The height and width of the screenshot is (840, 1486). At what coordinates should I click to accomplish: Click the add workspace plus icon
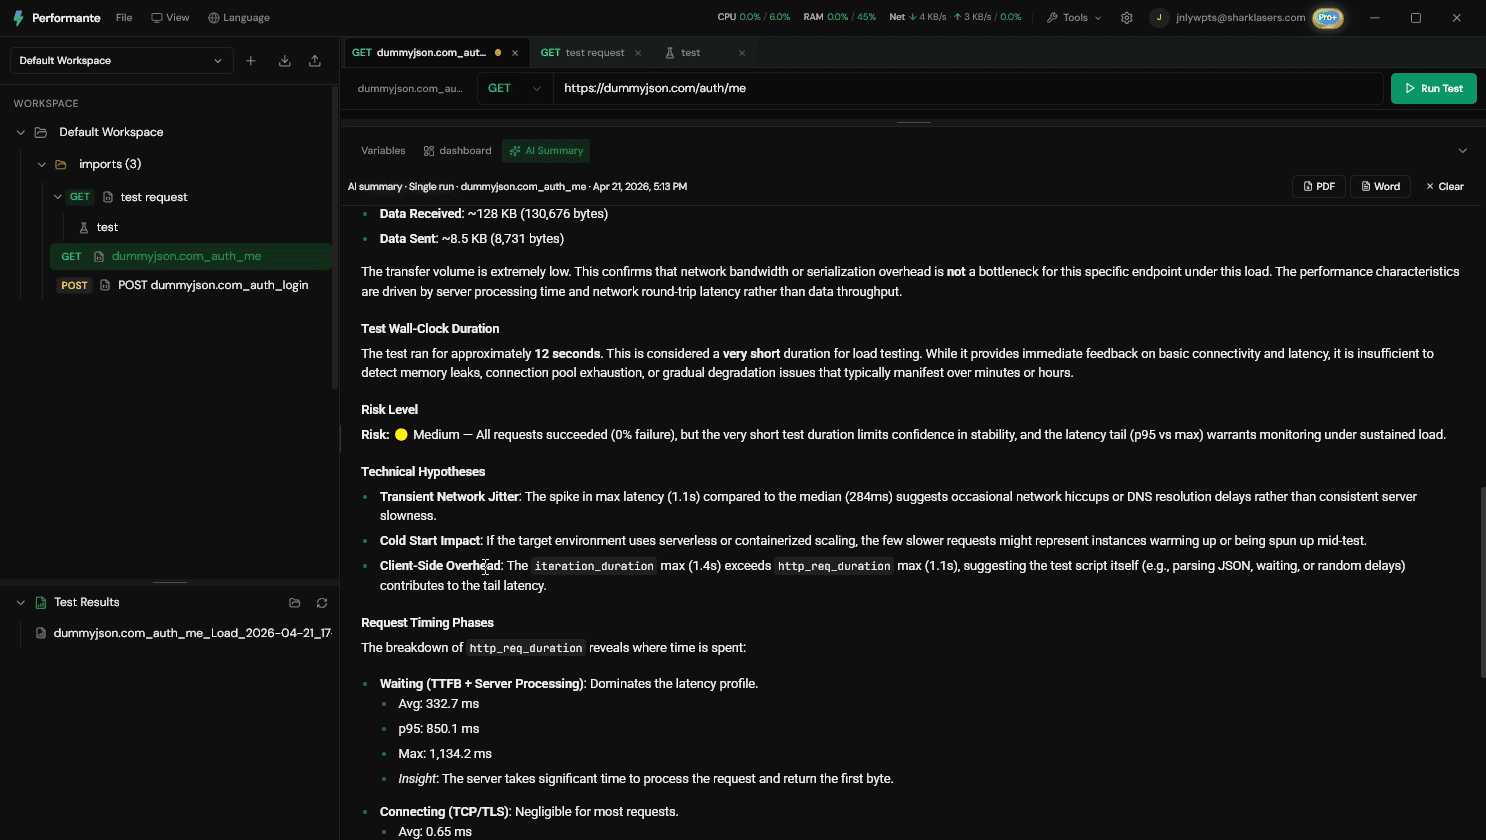click(251, 61)
